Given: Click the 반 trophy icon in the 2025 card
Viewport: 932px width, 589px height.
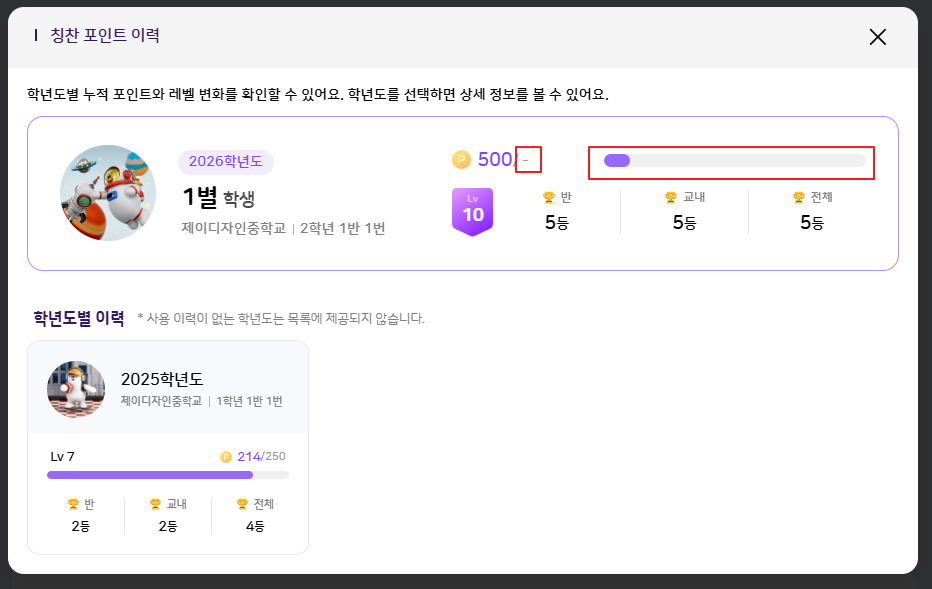Looking at the screenshot, I should (x=73, y=504).
